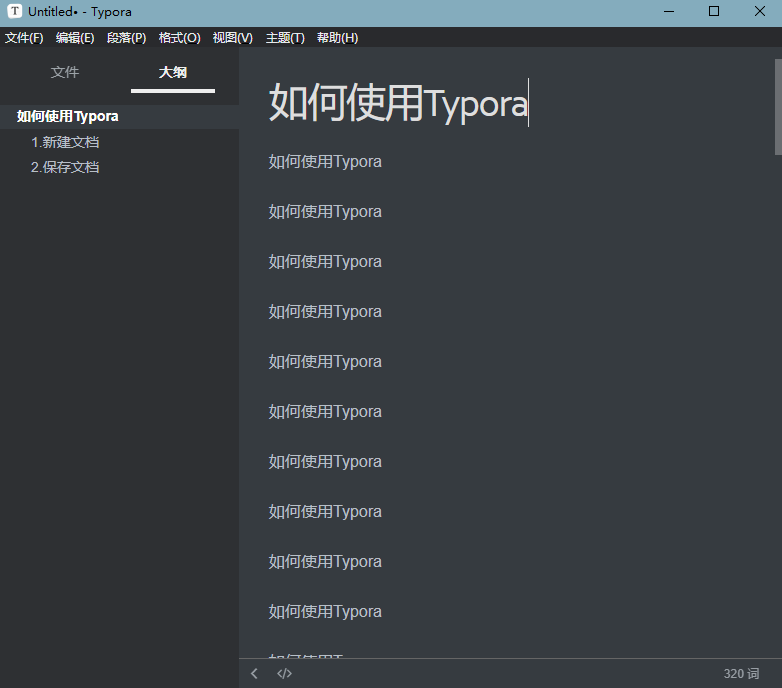Click the Typora app icon in title bar
The image size is (782, 688).
(14, 11)
